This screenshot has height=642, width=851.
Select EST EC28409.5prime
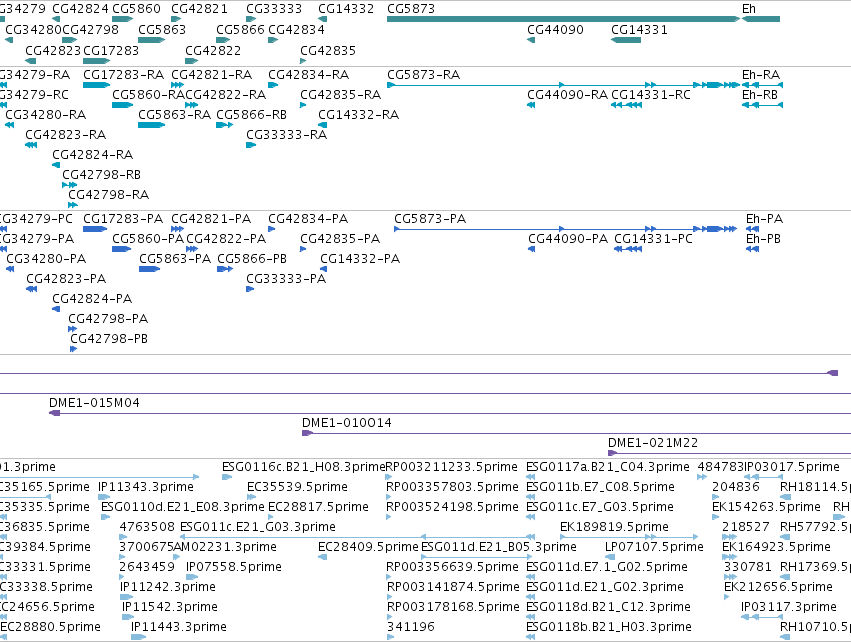pos(322,557)
